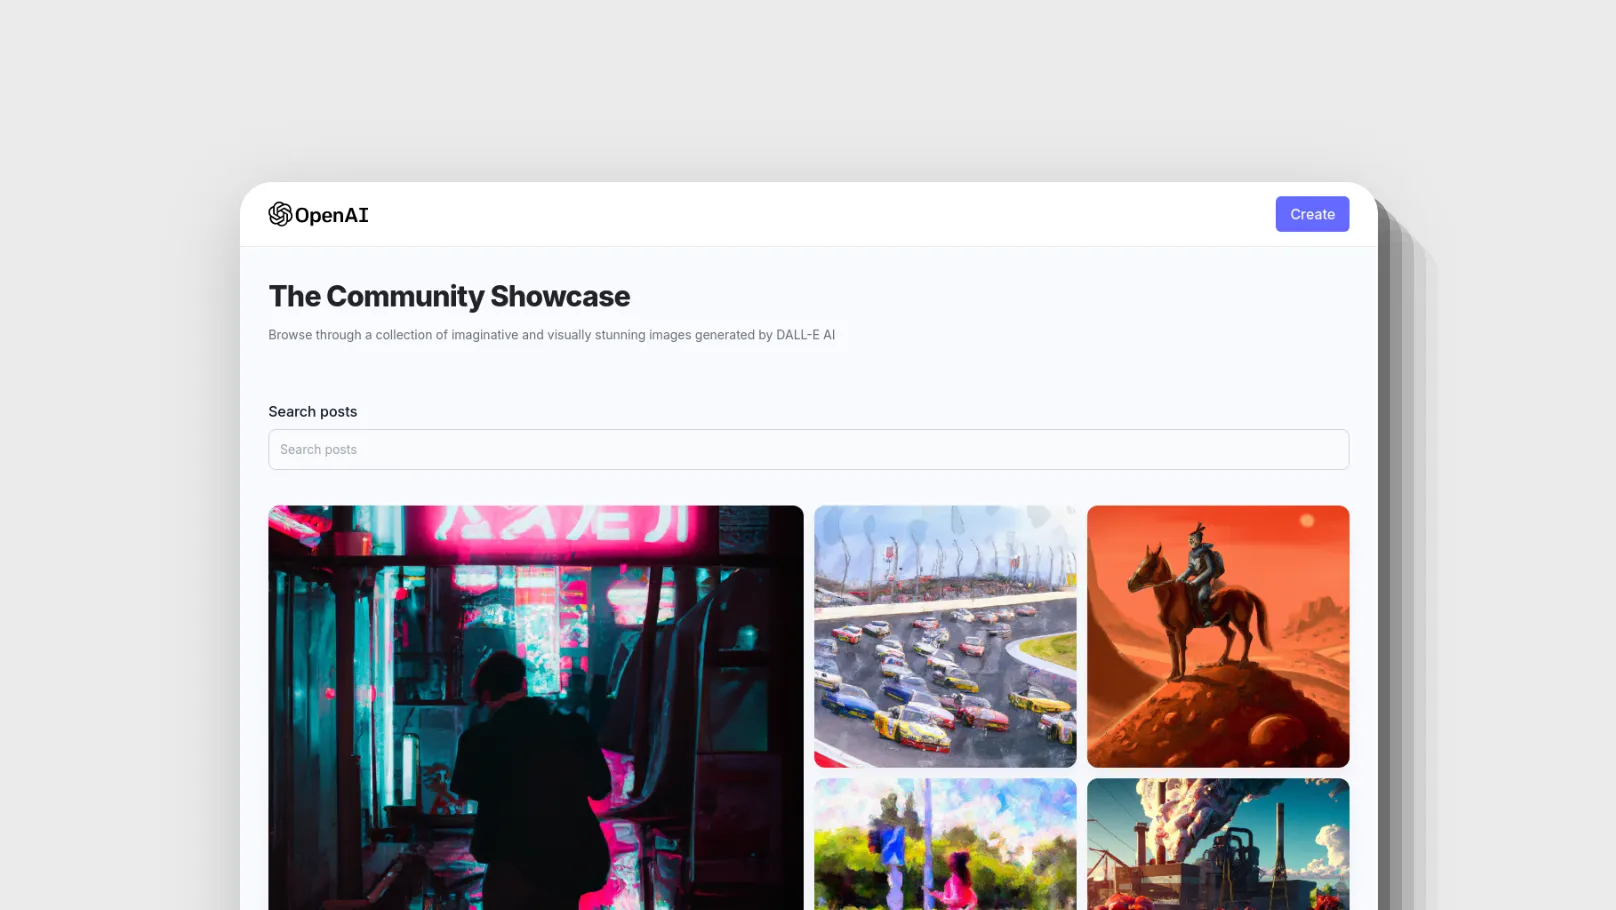
Task: Click The Community Showcase heading
Action: (x=449, y=296)
